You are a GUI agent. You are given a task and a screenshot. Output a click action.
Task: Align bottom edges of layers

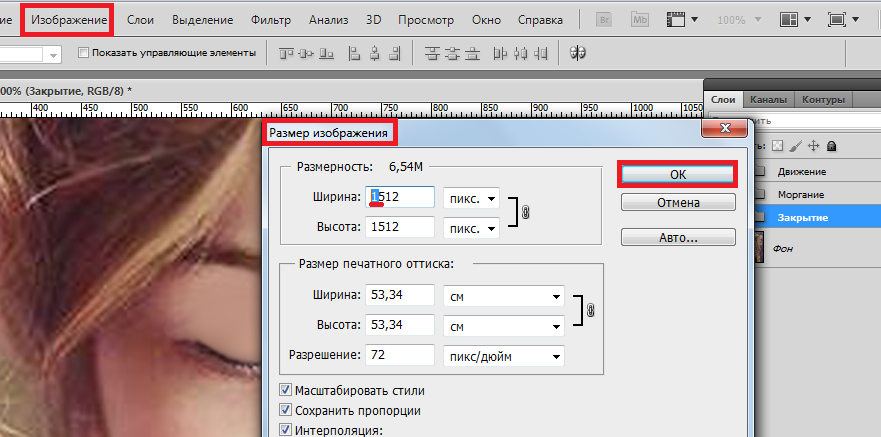coord(326,53)
